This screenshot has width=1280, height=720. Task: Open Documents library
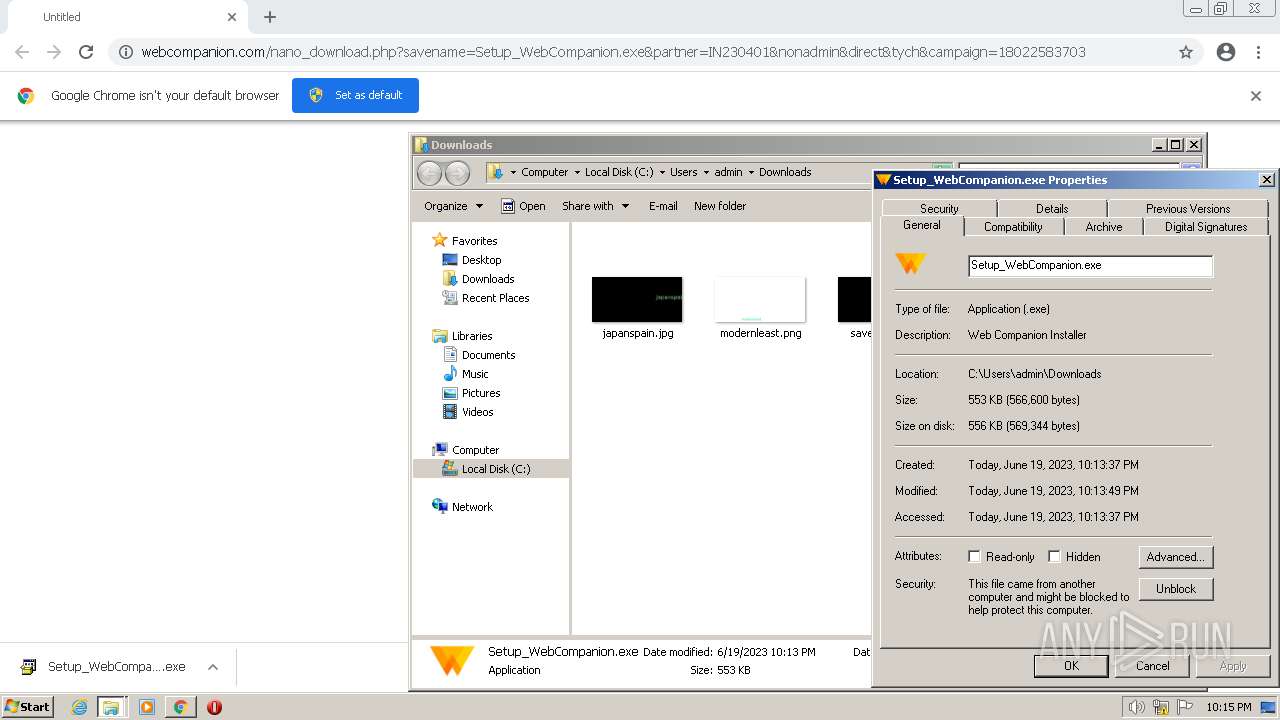point(488,355)
